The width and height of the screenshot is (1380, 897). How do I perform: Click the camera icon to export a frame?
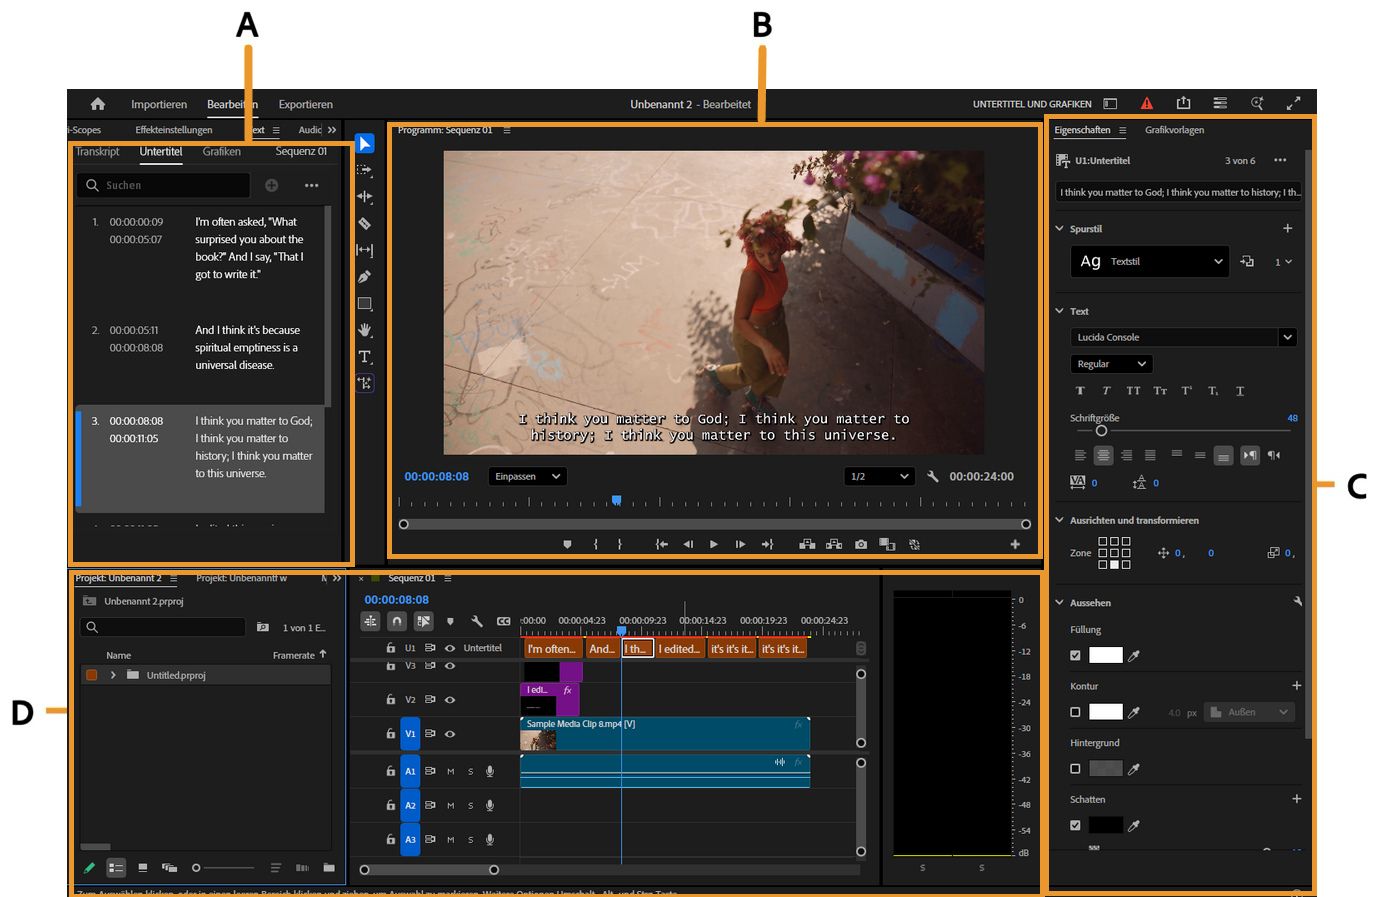tap(861, 544)
